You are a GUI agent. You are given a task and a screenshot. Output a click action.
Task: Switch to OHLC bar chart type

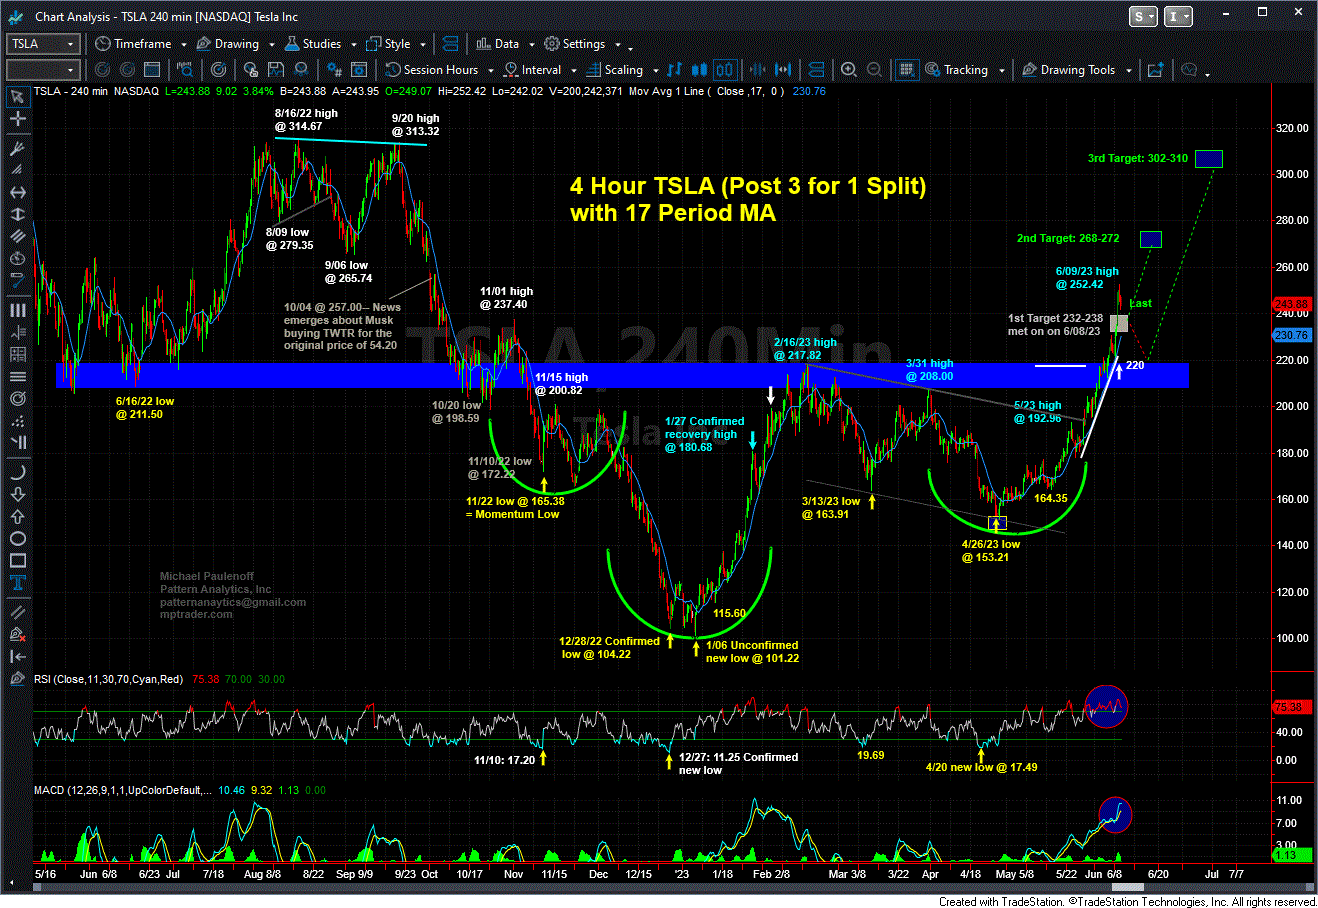pos(675,70)
